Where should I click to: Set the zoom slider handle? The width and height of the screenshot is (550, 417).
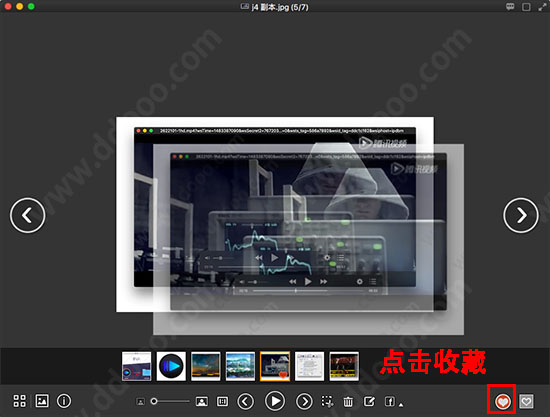coord(154,401)
